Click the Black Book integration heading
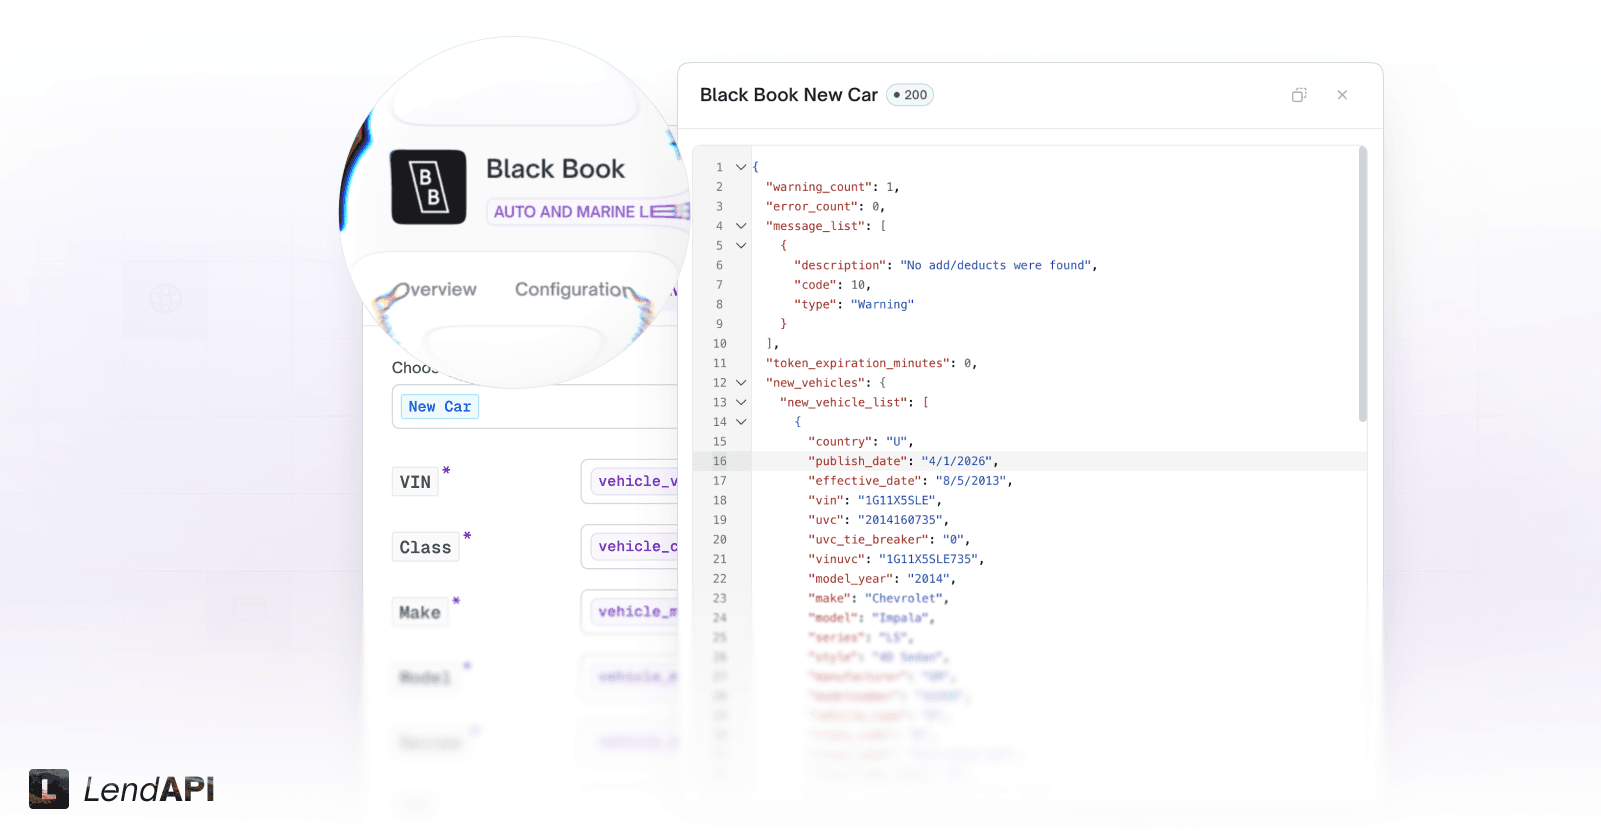1601x833 pixels. 555,169
